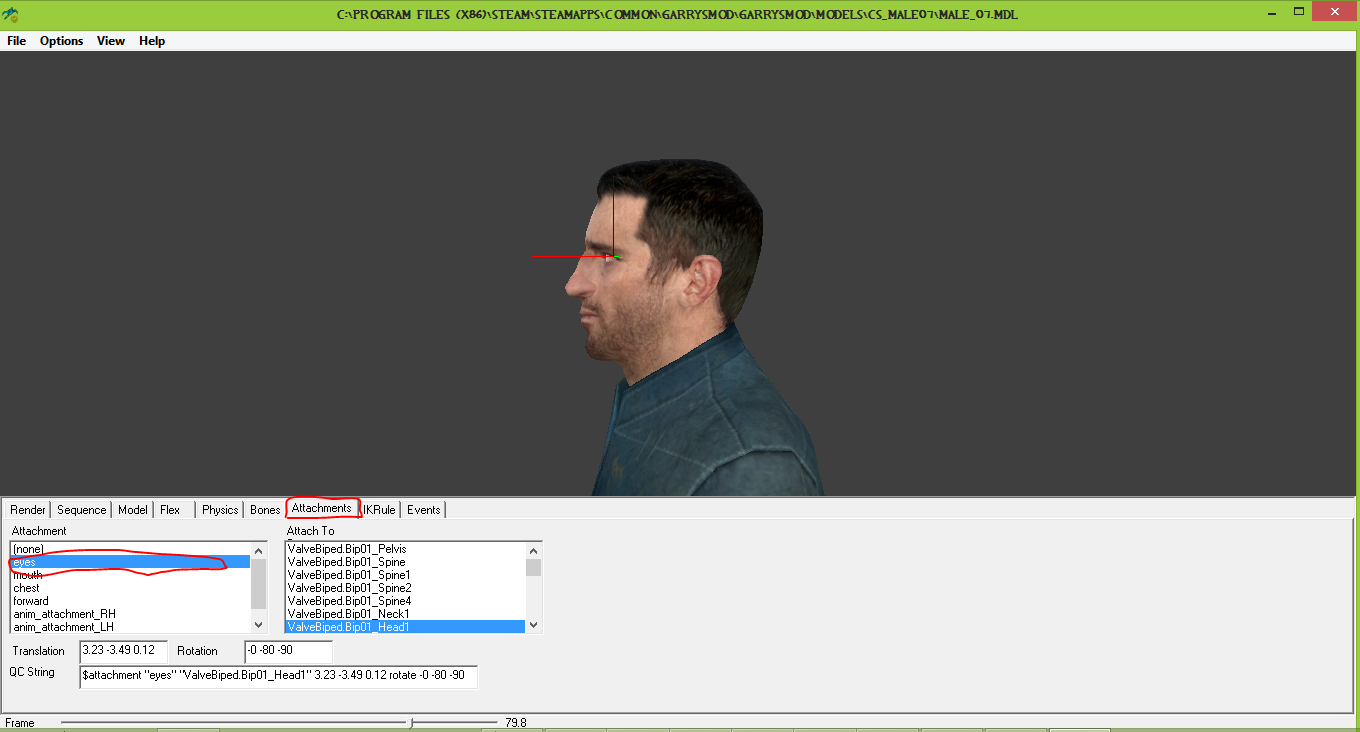Screen dimensions: 1360x732
Task: Open the Help menu
Action: click(x=152, y=41)
